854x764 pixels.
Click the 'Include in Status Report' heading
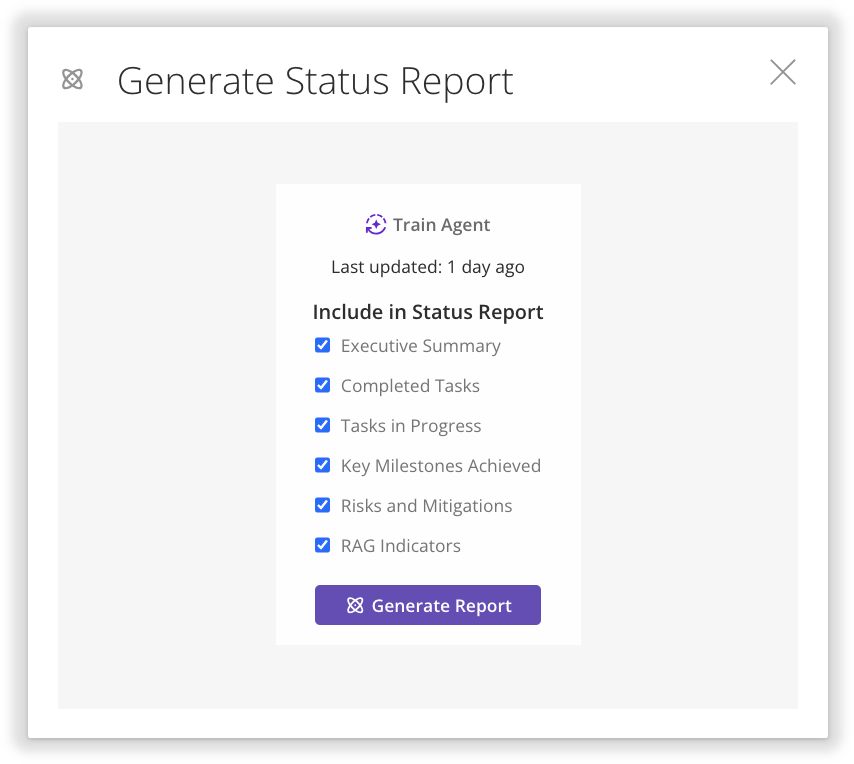pyautogui.click(x=427, y=312)
